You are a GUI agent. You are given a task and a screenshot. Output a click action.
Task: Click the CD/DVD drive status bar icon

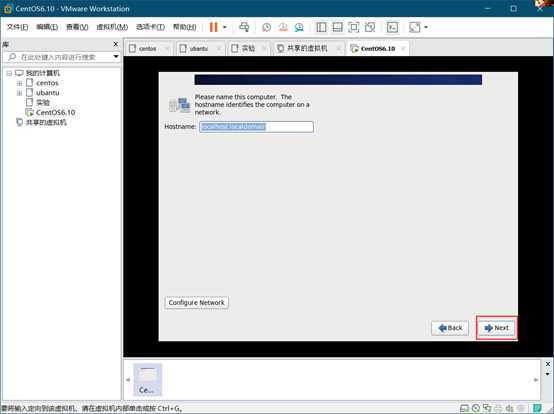476,409
